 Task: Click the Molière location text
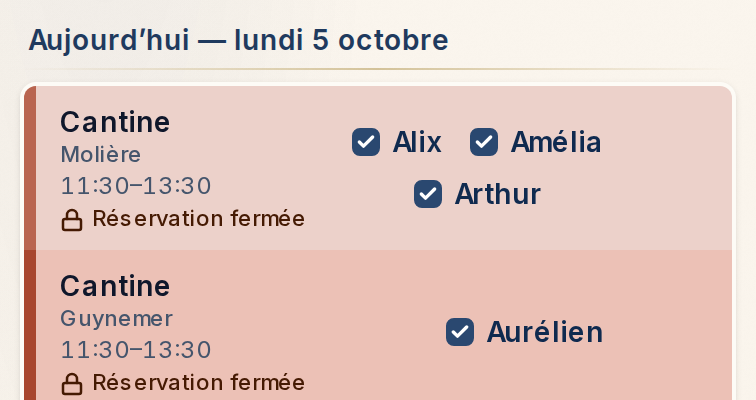[101, 155]
